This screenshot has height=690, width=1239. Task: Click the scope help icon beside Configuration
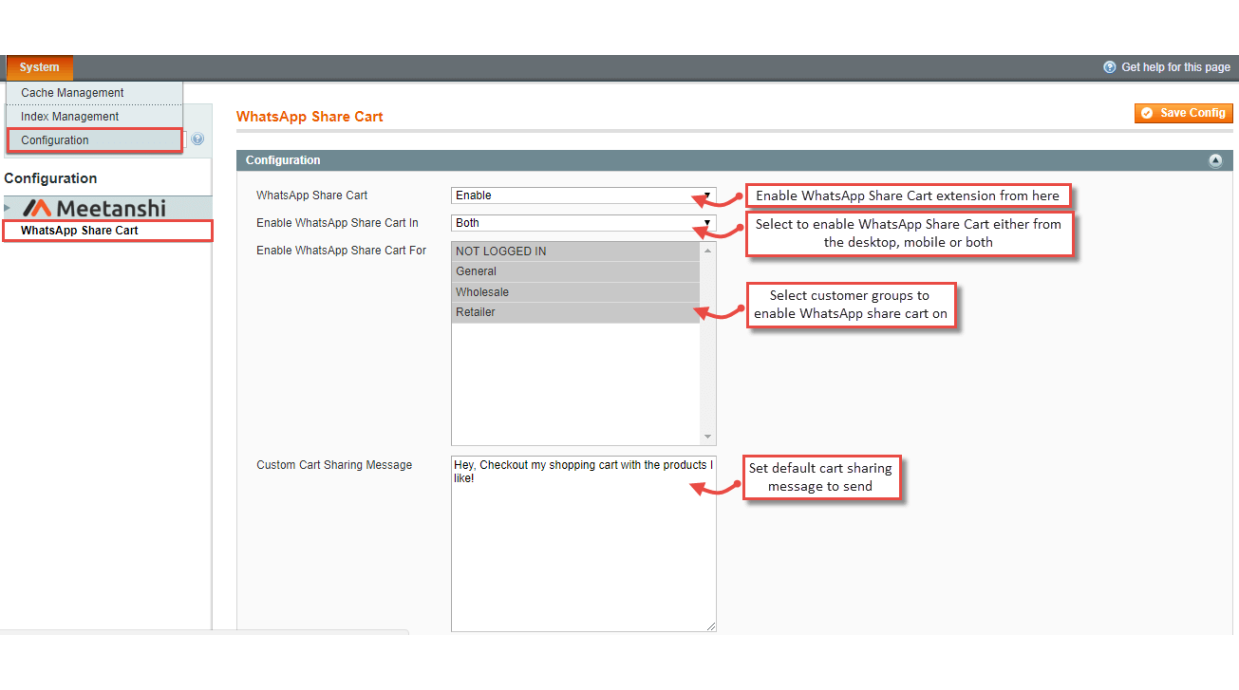point(198,140)
